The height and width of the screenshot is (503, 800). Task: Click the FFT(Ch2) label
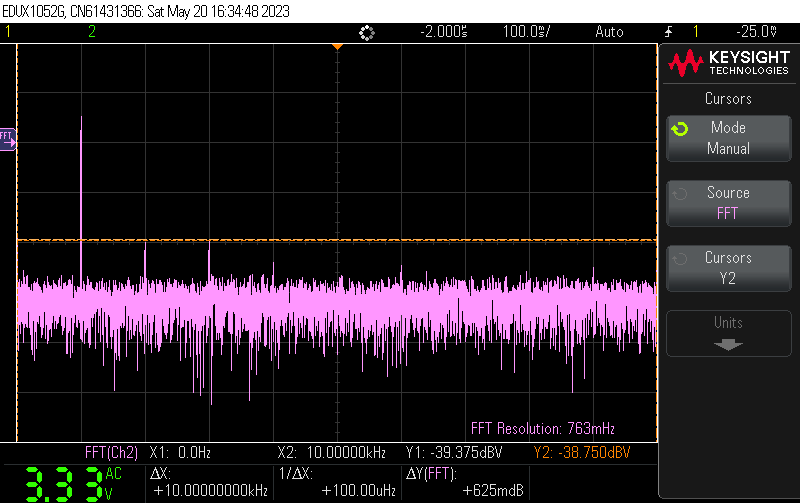click(x=111, y=452)
